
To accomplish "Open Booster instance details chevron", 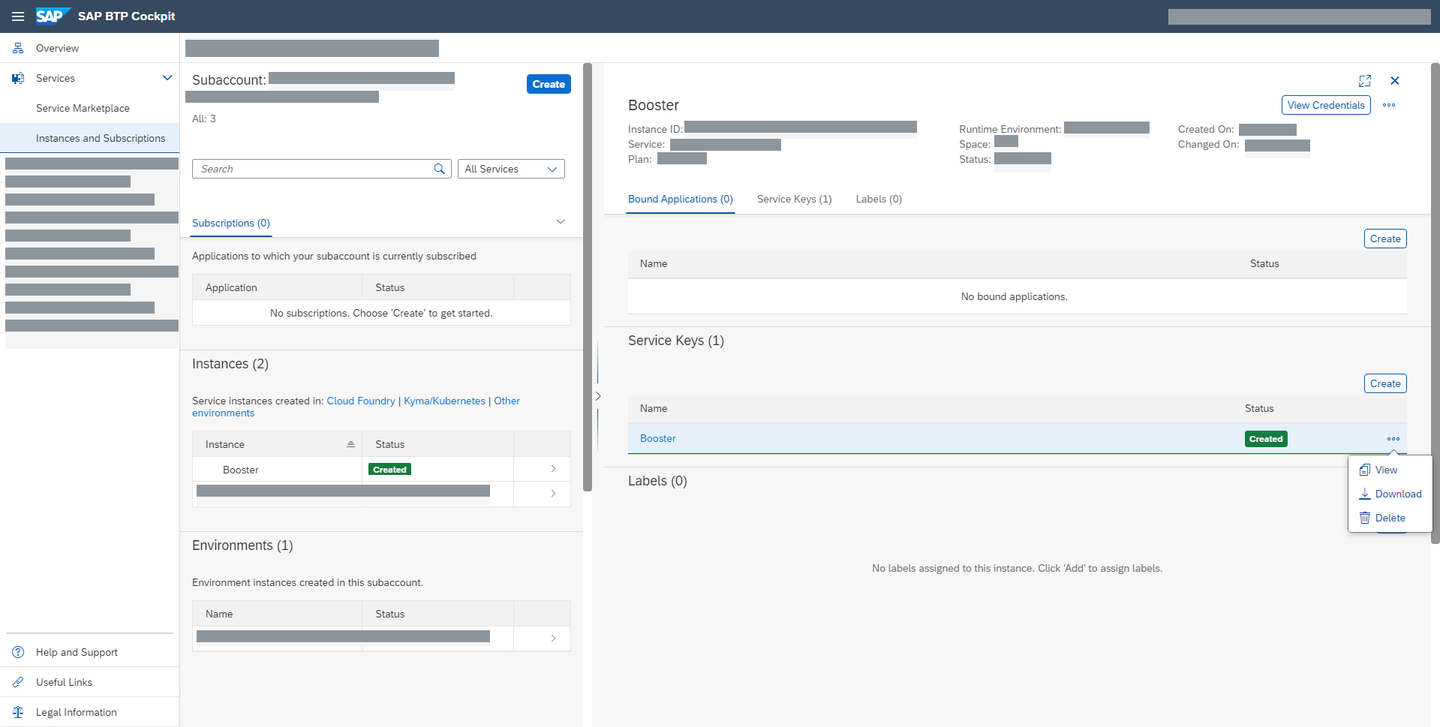I will point(553,468).
